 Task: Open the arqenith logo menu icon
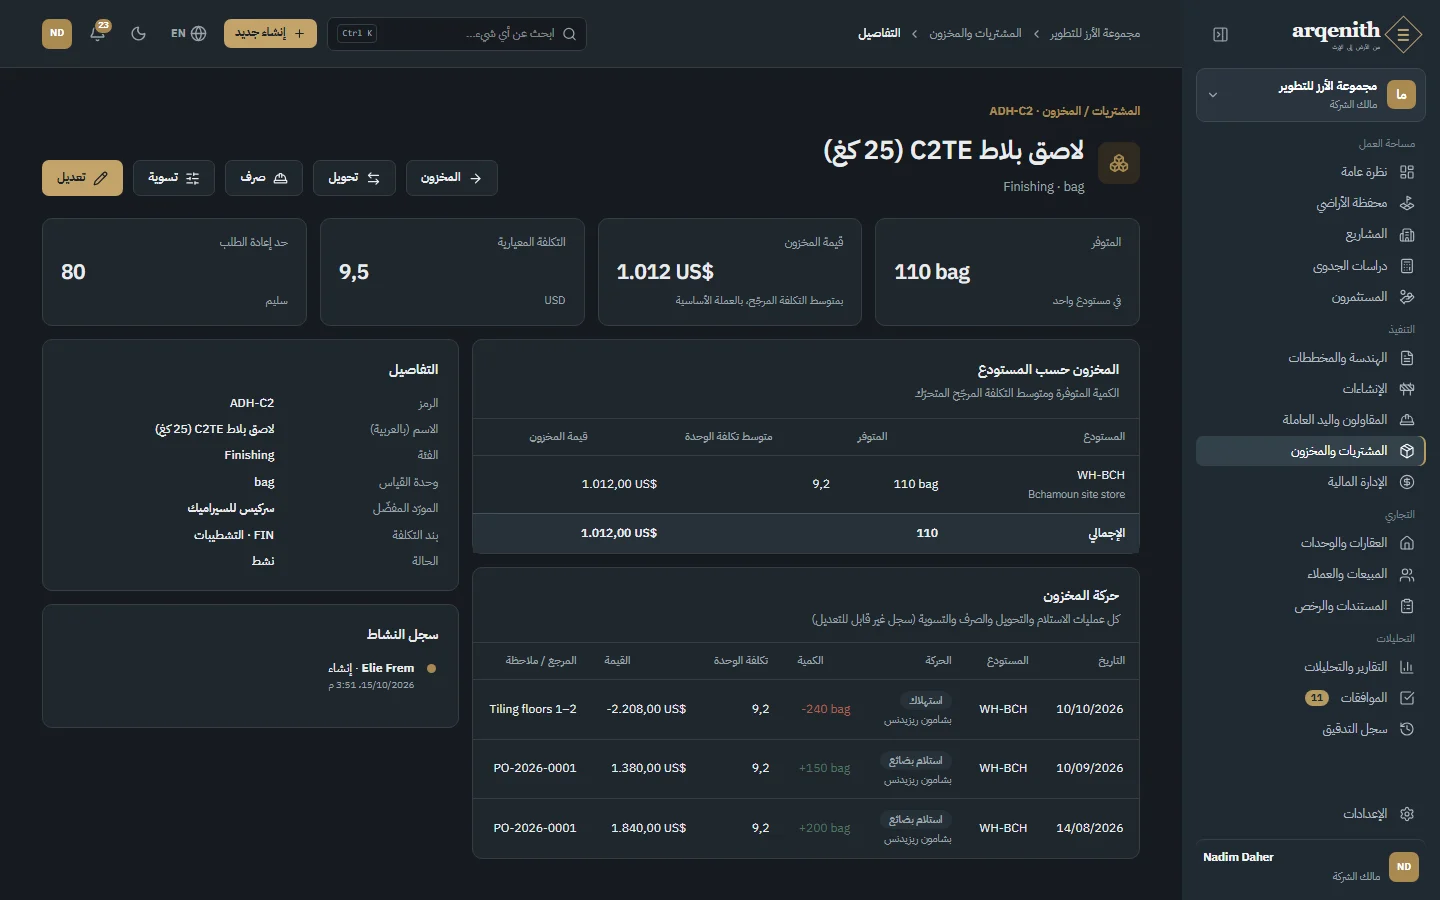[1403, 35]
